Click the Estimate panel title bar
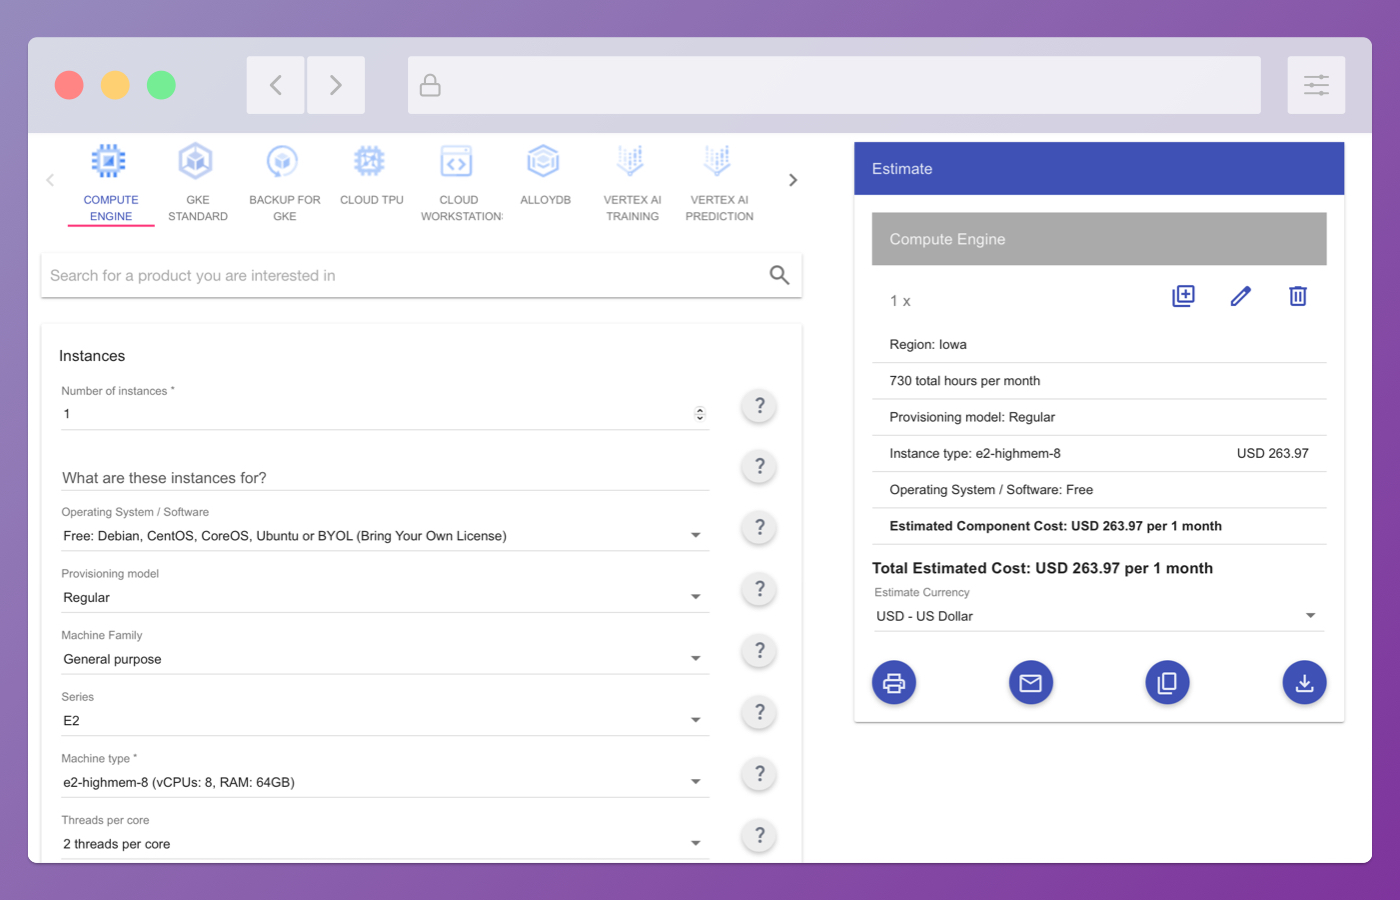Image resolution: width=1400 pixels, height=900 pixels. click(1099, 168)
